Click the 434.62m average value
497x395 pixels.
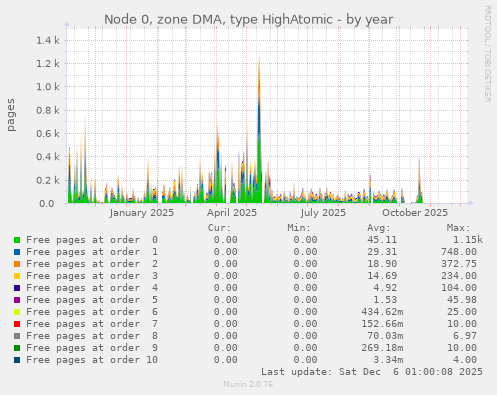(x=382, y=312)
